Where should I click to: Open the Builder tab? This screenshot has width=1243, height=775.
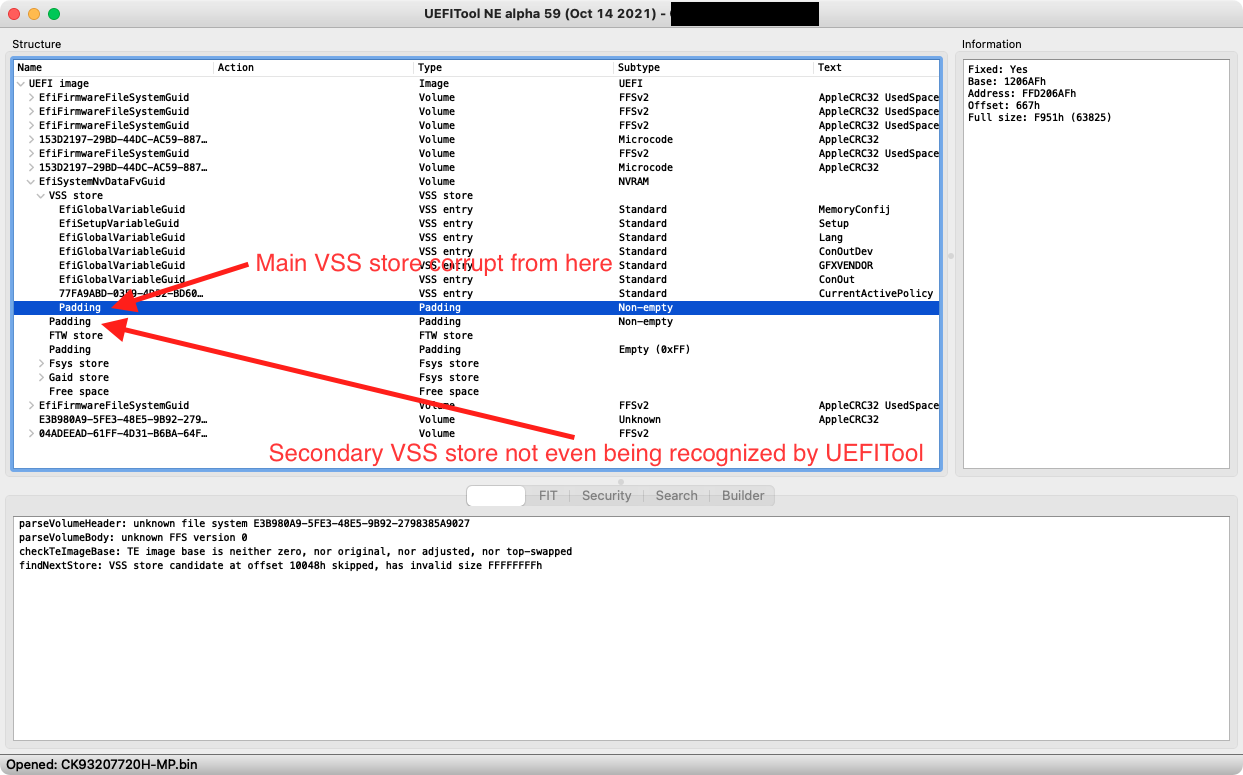(743, 495)
